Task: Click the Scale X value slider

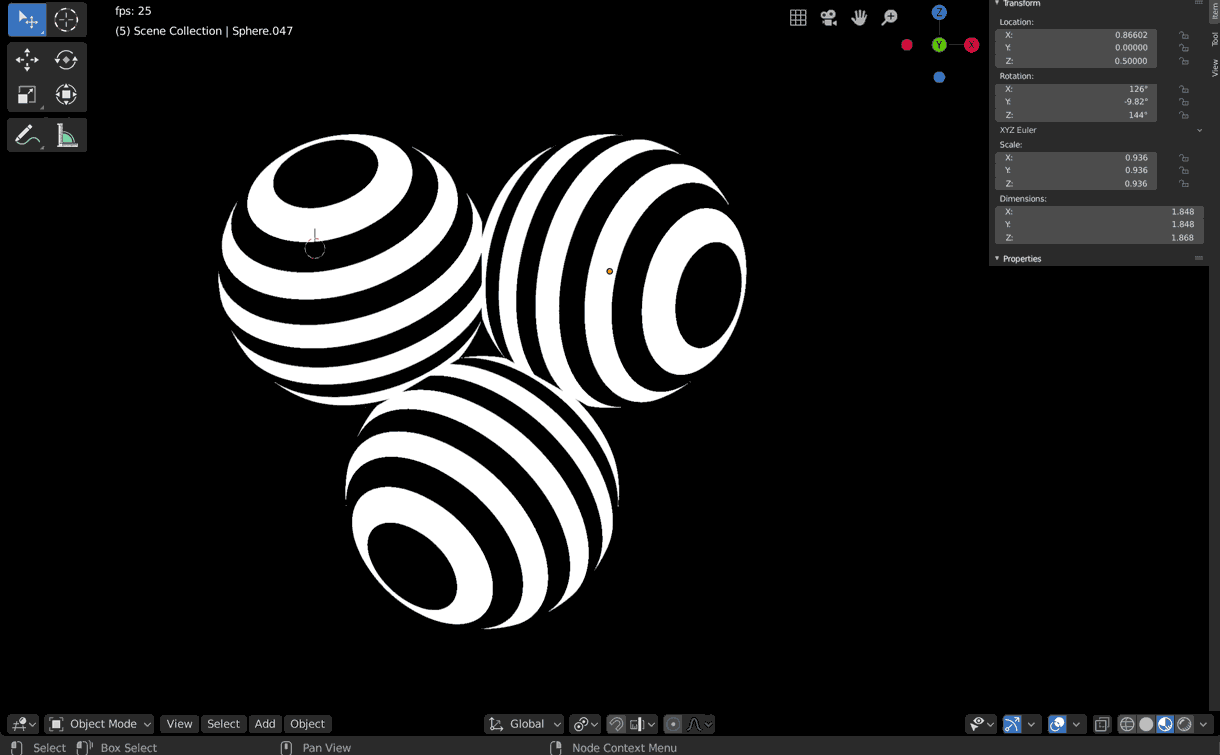Action: (1075, 157)
